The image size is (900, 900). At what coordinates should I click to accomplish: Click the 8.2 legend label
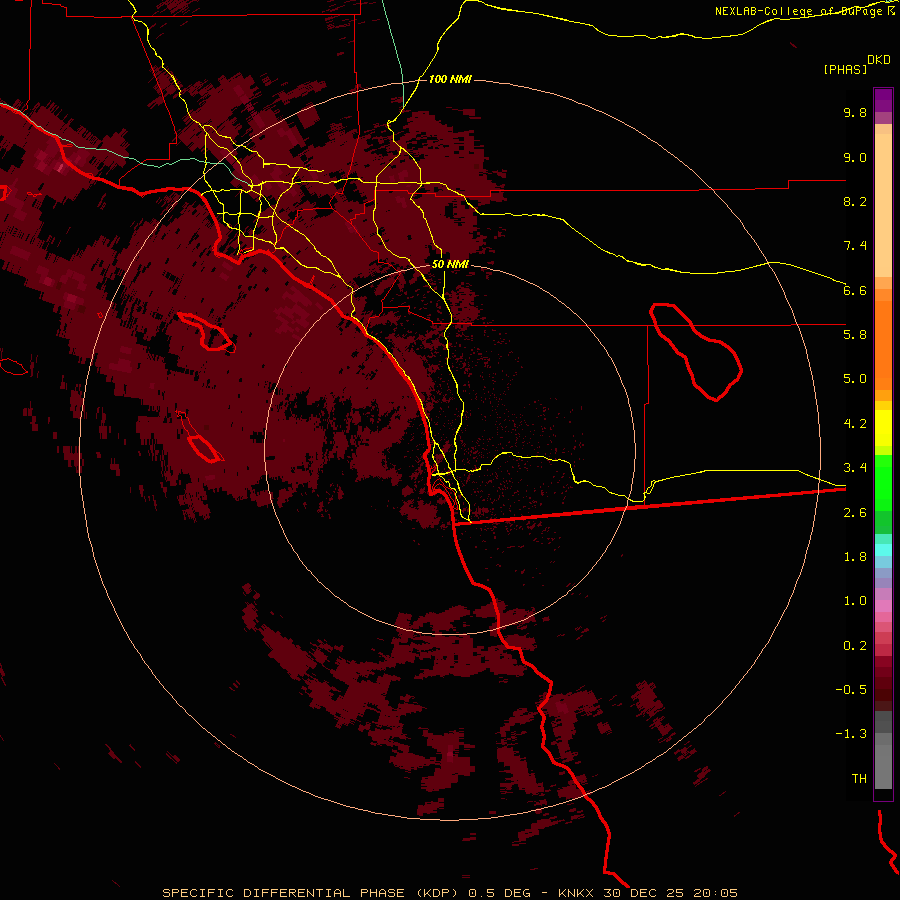855,201
